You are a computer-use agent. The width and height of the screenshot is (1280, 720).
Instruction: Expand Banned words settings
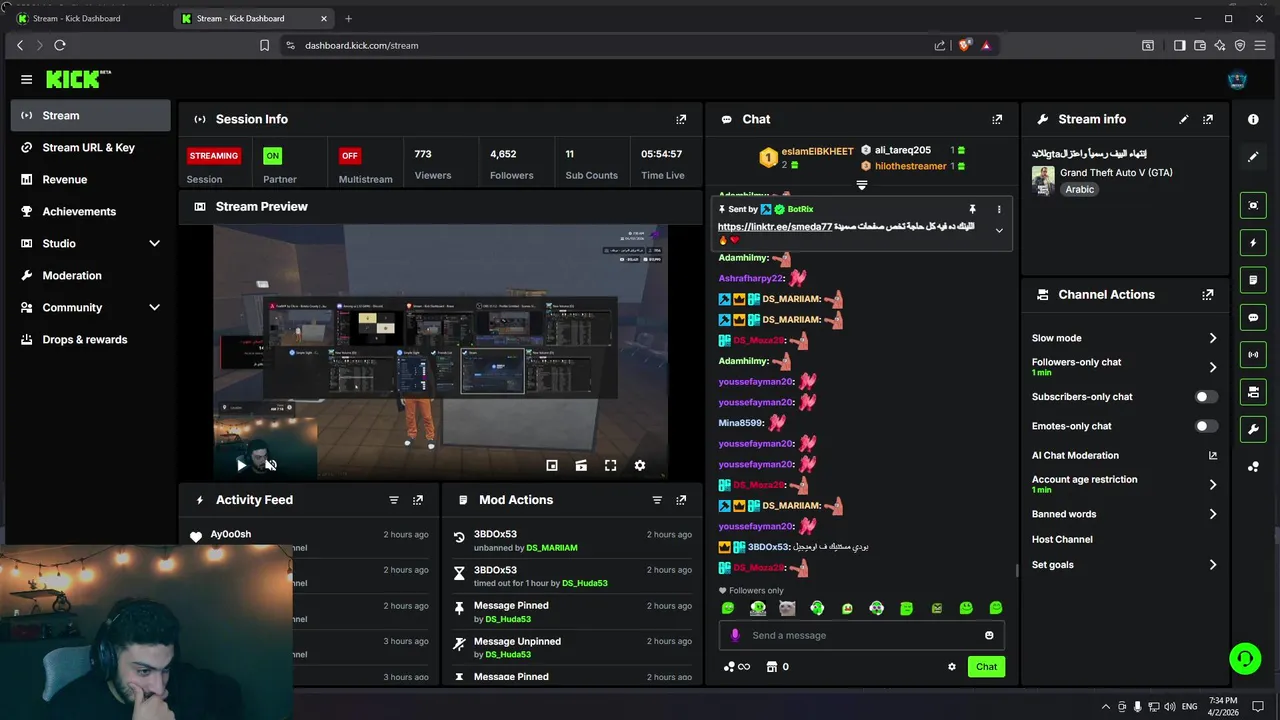pyautogui.click(x=1213, y=514)
